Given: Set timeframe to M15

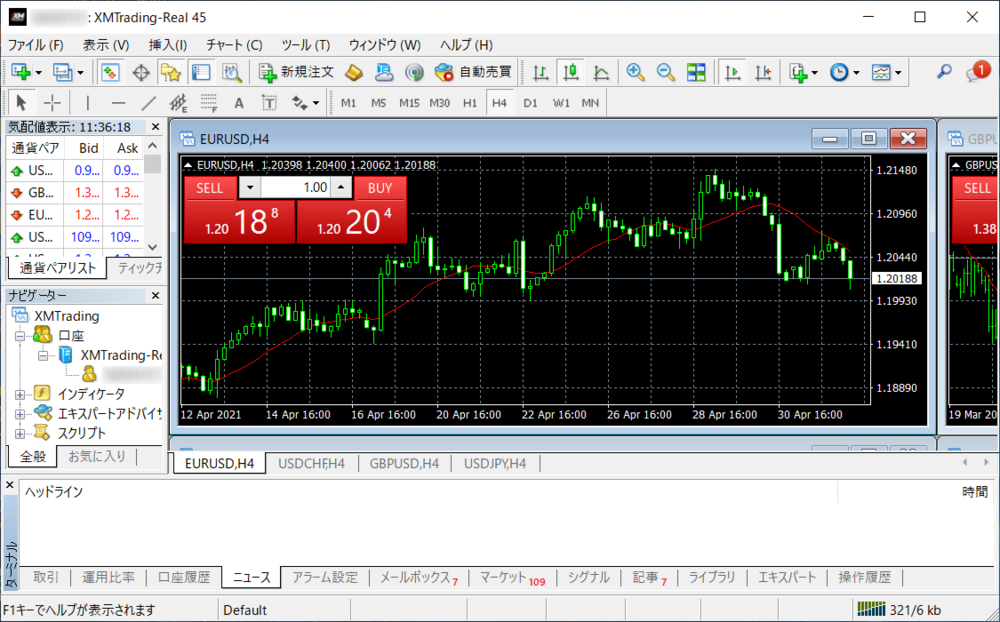Looking at the screenshot, I should pyautogui.click(x=409, y=103).
